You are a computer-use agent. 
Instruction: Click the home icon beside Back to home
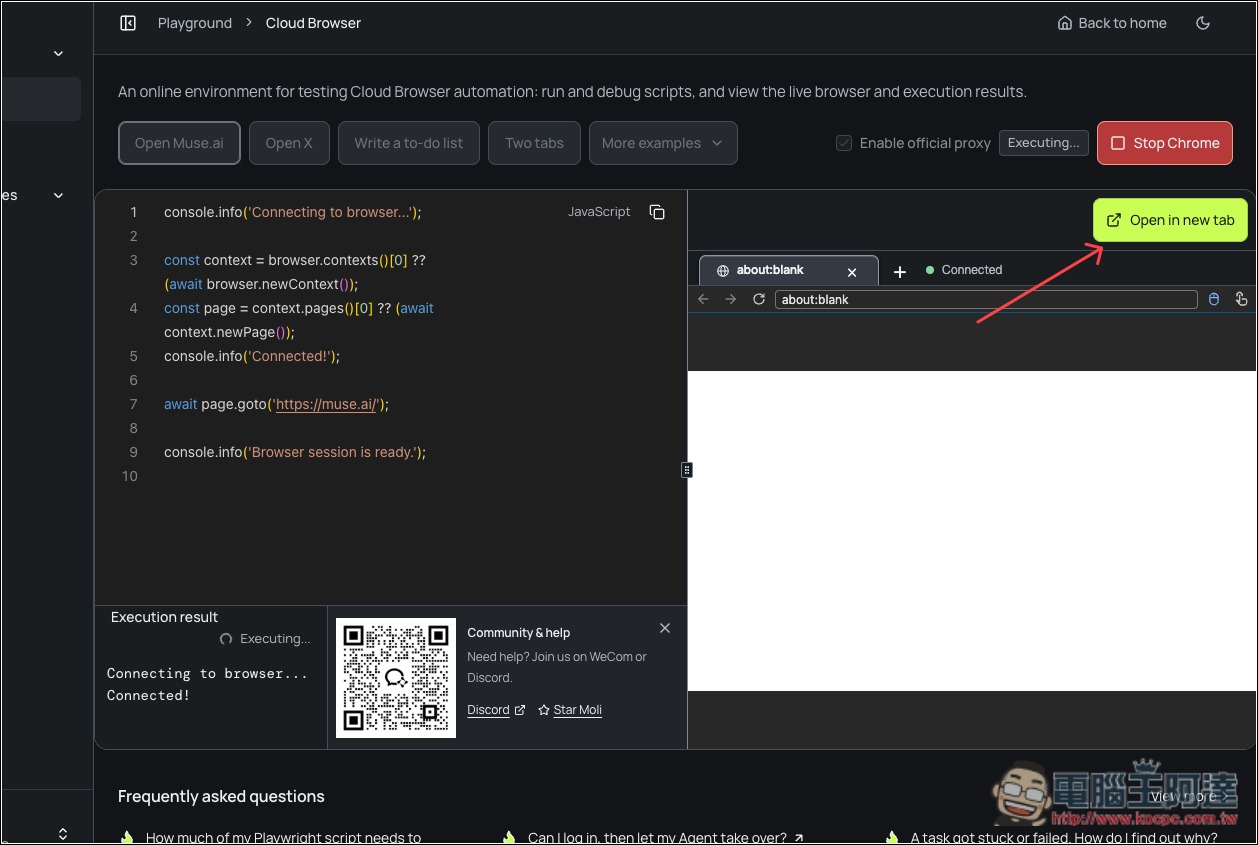pyautogui.click(x=1065, y=23)
